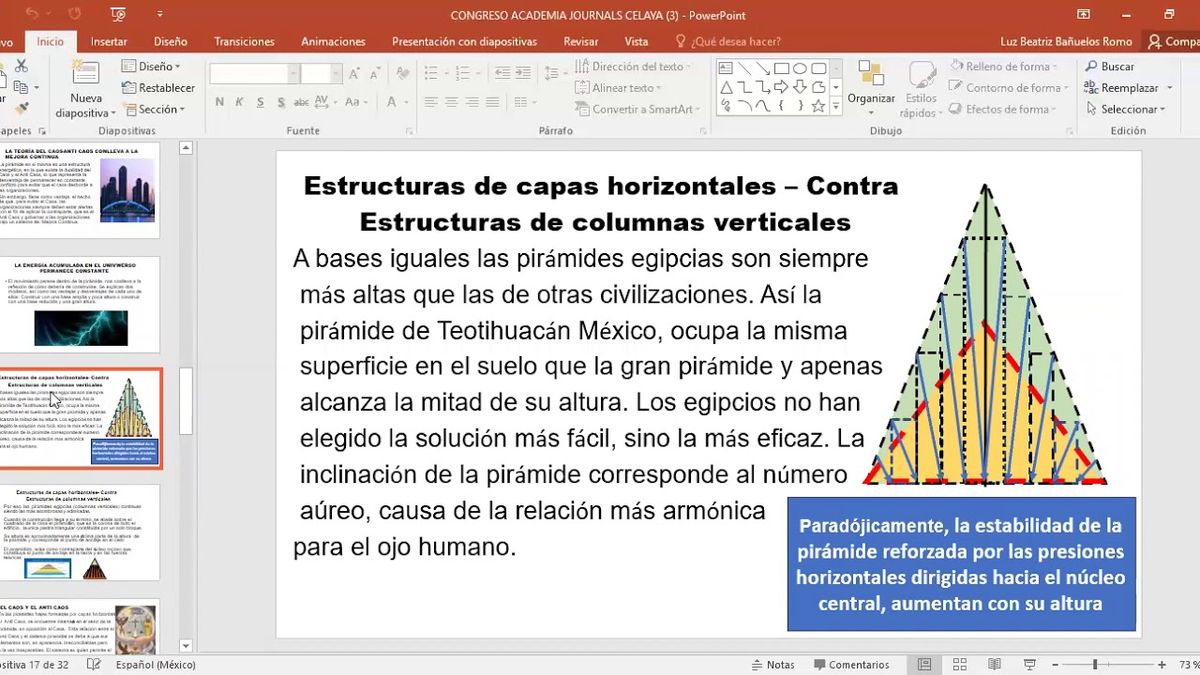Click the Buscar magnifier icon
This screenshot has width=1200, height=675.
tap(1092, 67)
